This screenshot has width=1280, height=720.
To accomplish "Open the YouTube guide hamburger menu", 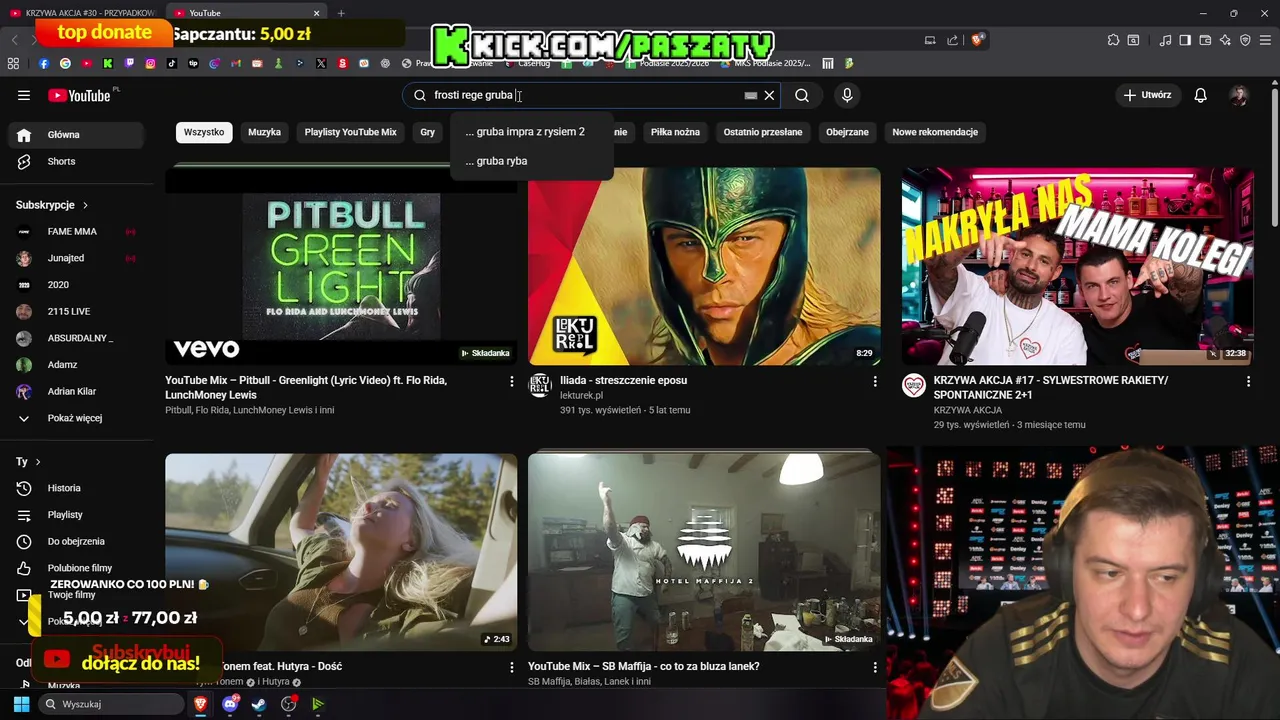I will click(24, 95).
